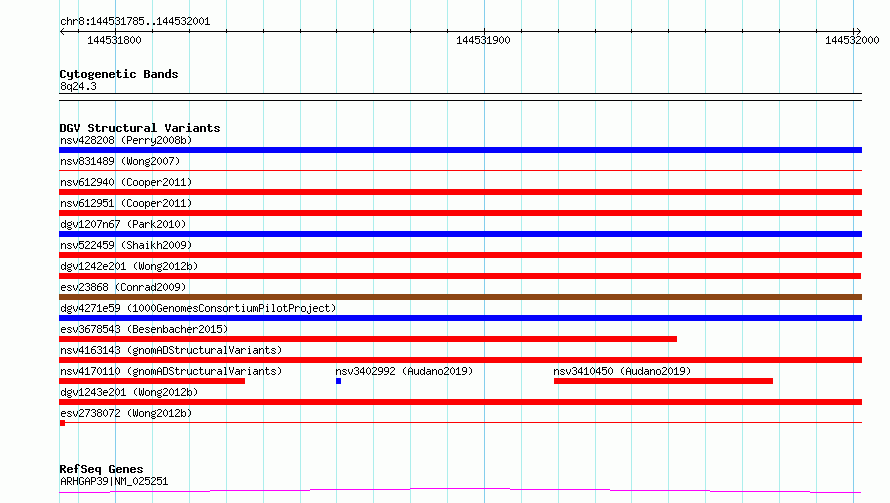
Task: Open nsv831489 (Wong2007) variant label
Action: pos(120,161)
